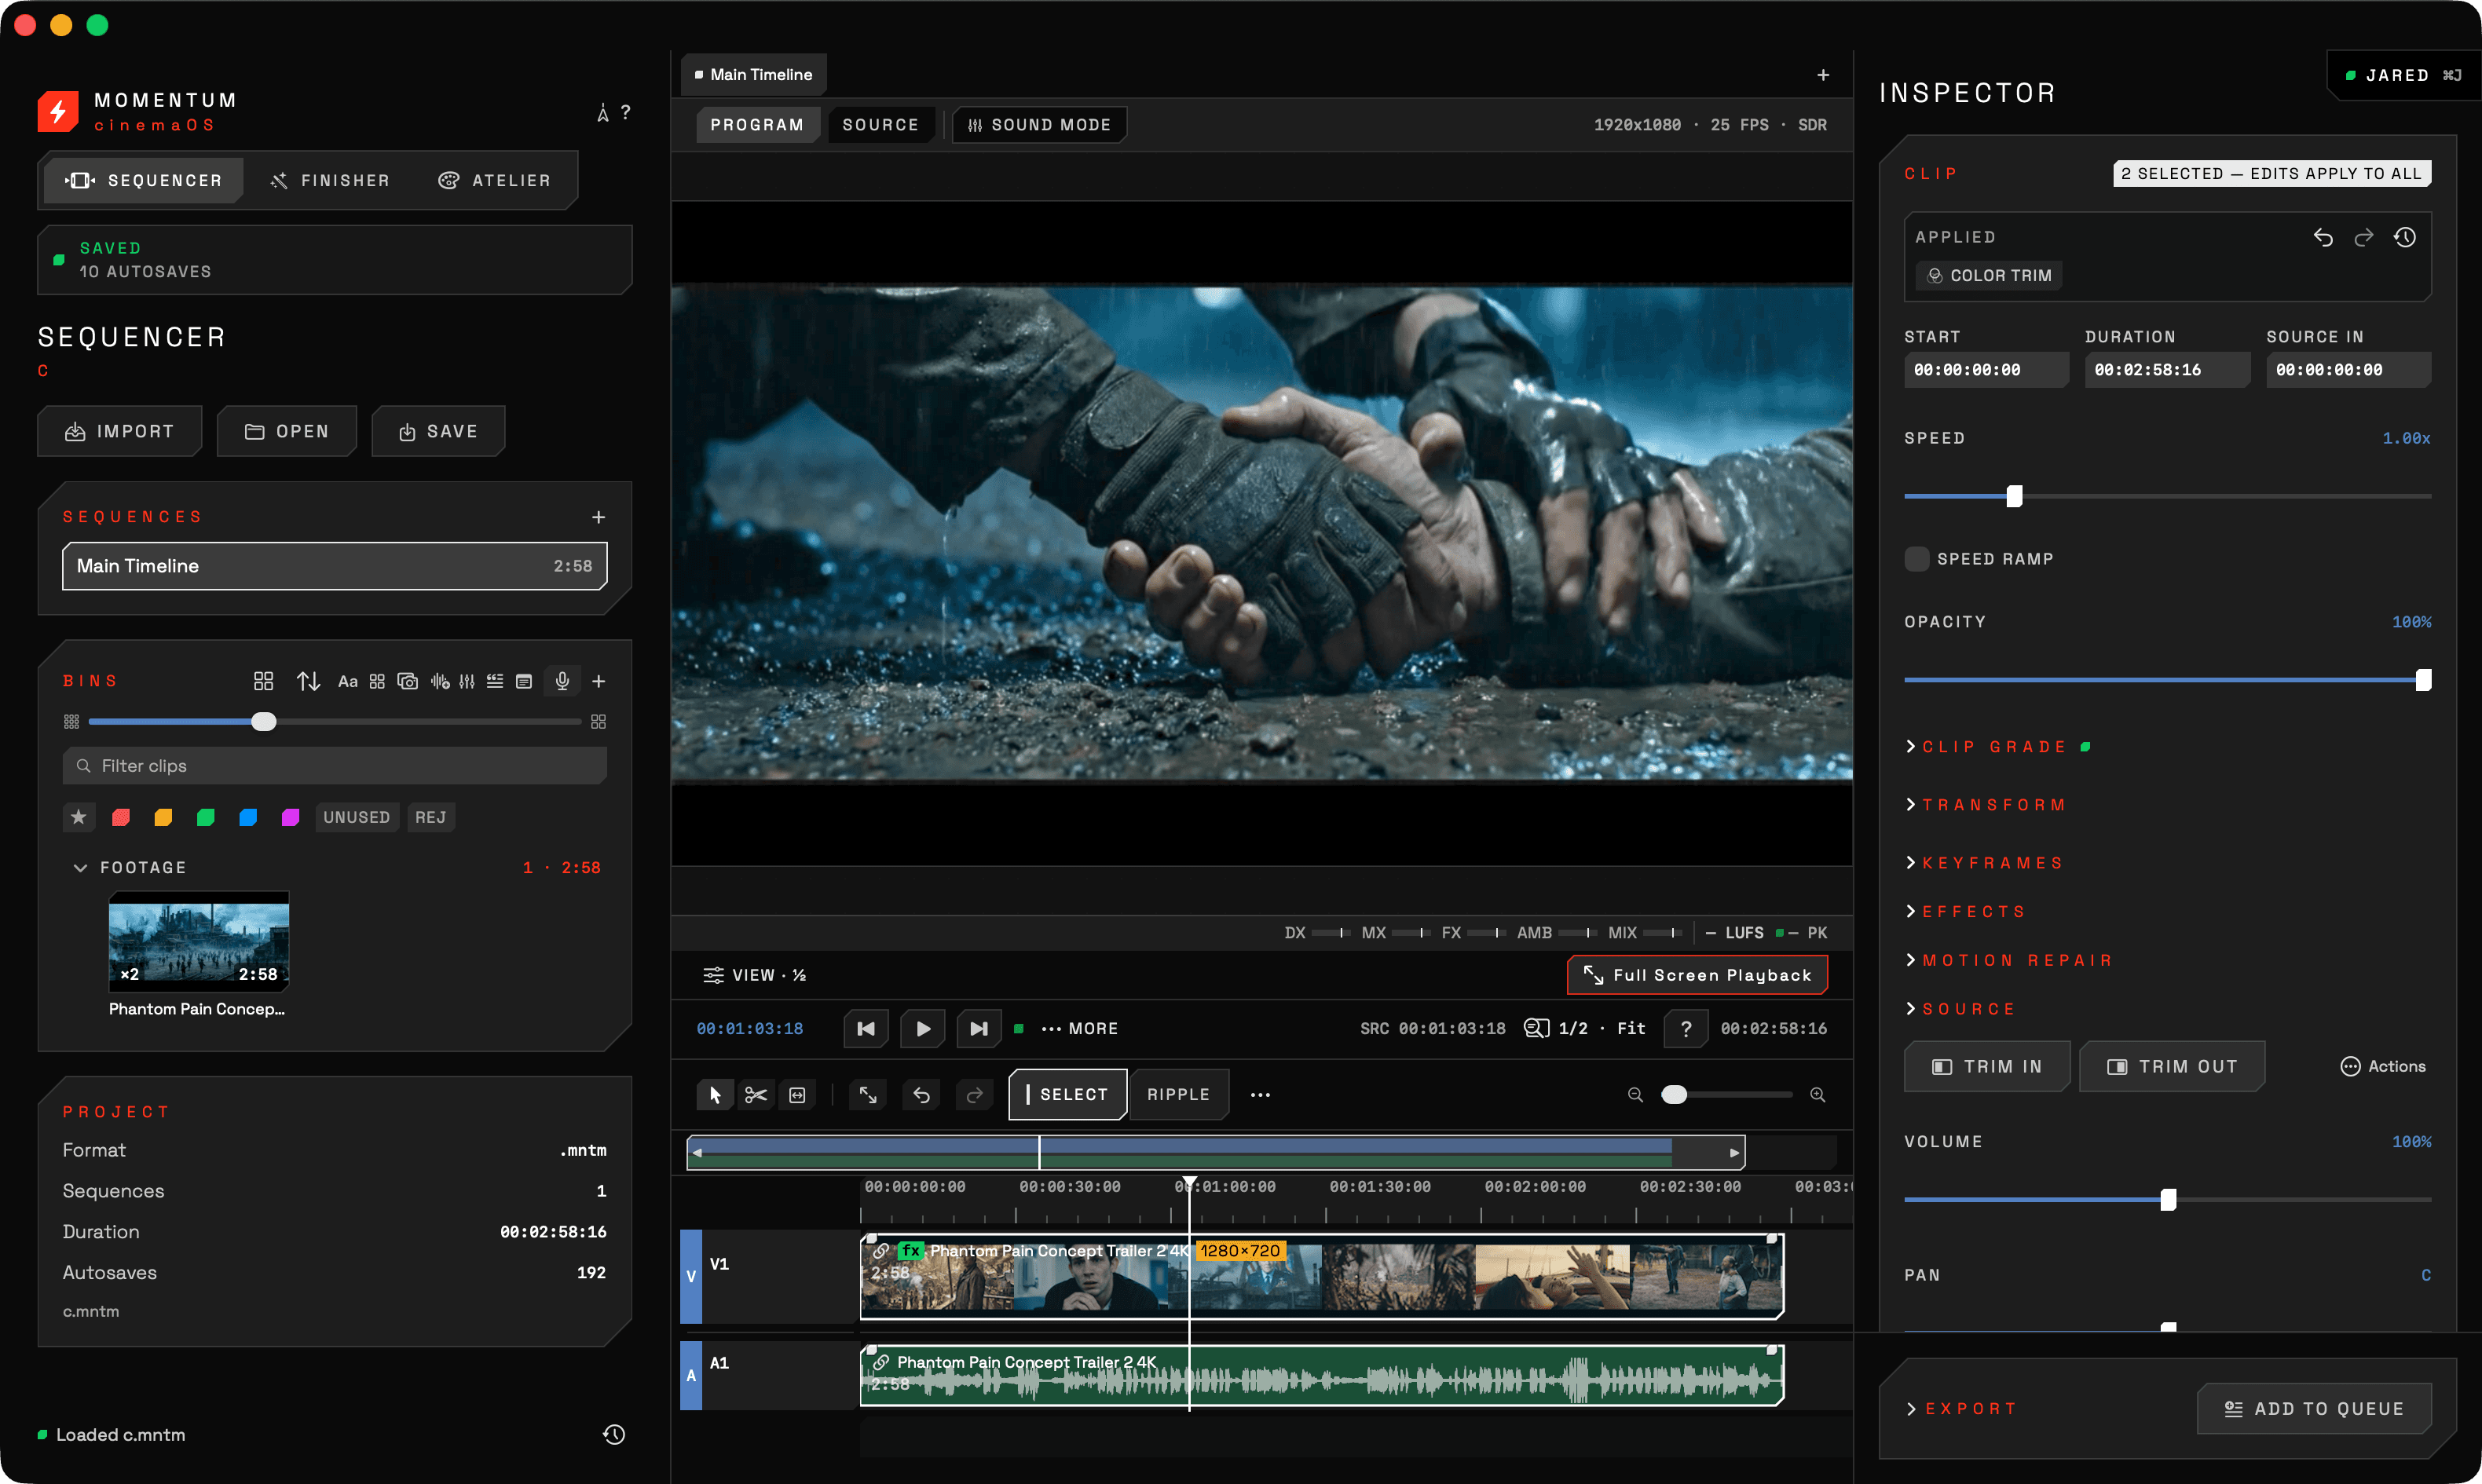Click the waveform-plus audio icon in Bins
Screen dimensions: 2482x1484
click(440, 681)
